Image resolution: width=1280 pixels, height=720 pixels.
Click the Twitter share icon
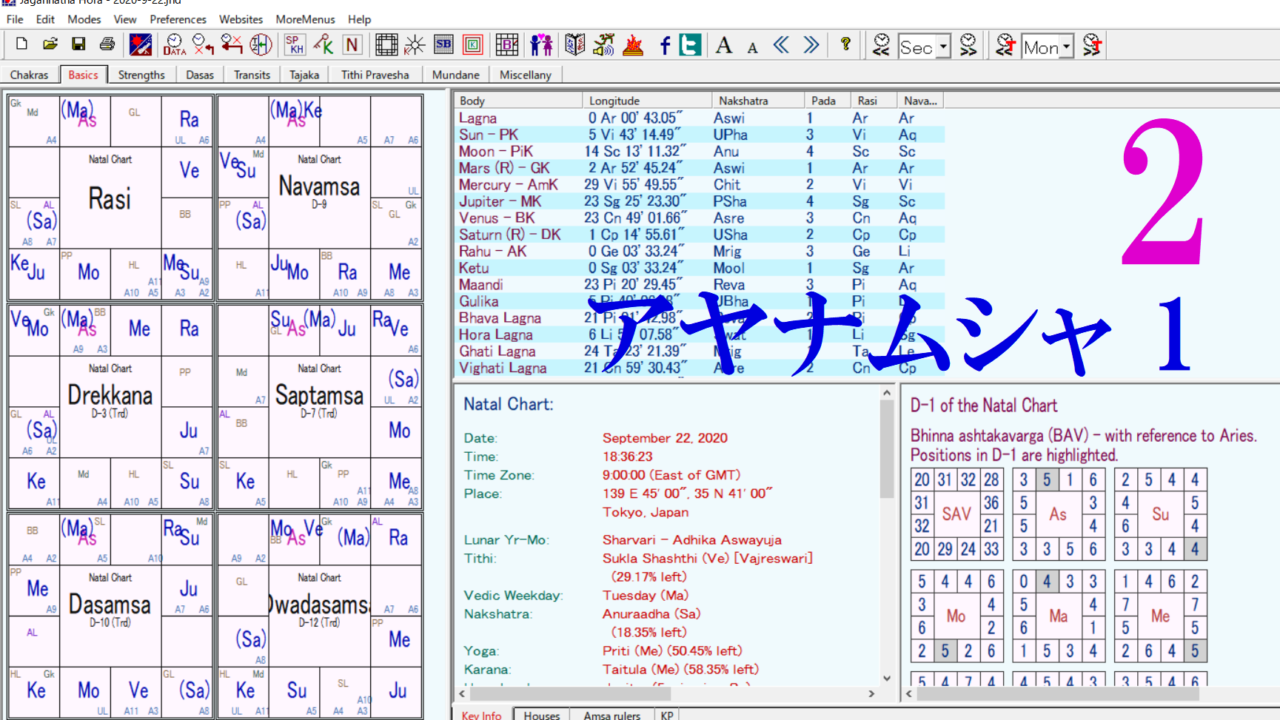click(x=690, y=45)
